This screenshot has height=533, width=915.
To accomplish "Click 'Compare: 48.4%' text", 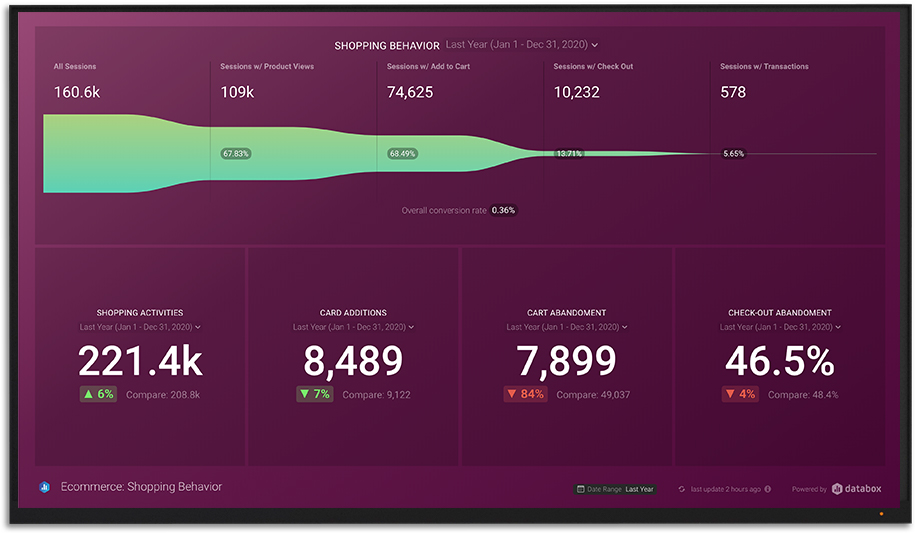I will pos(803,395).
